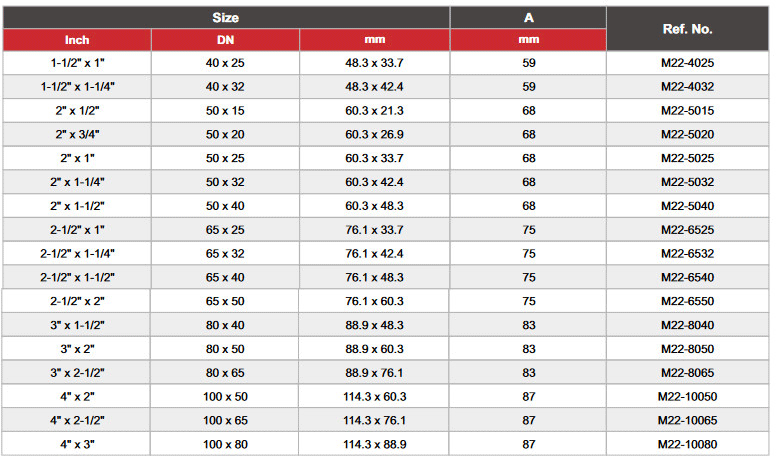Select DN value 80 x 40
Screen dimensions: 780x468
pyautogui.click(x=225, y=325)
